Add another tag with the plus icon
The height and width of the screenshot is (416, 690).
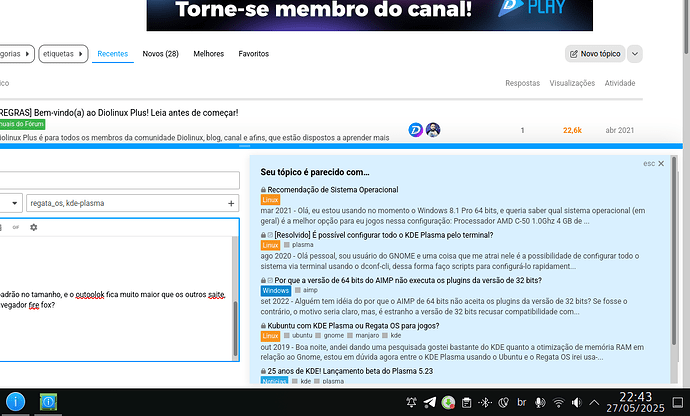[231, 203]
